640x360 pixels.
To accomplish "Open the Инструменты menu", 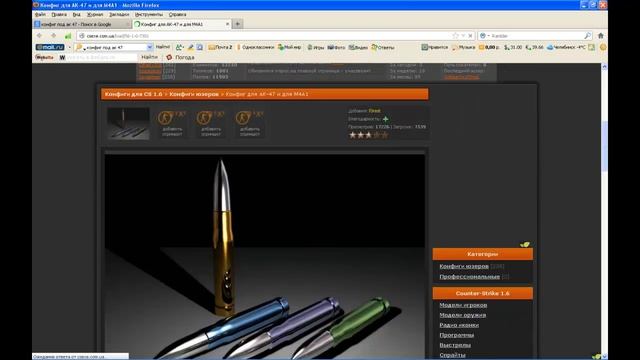I will tap(149, 14).
